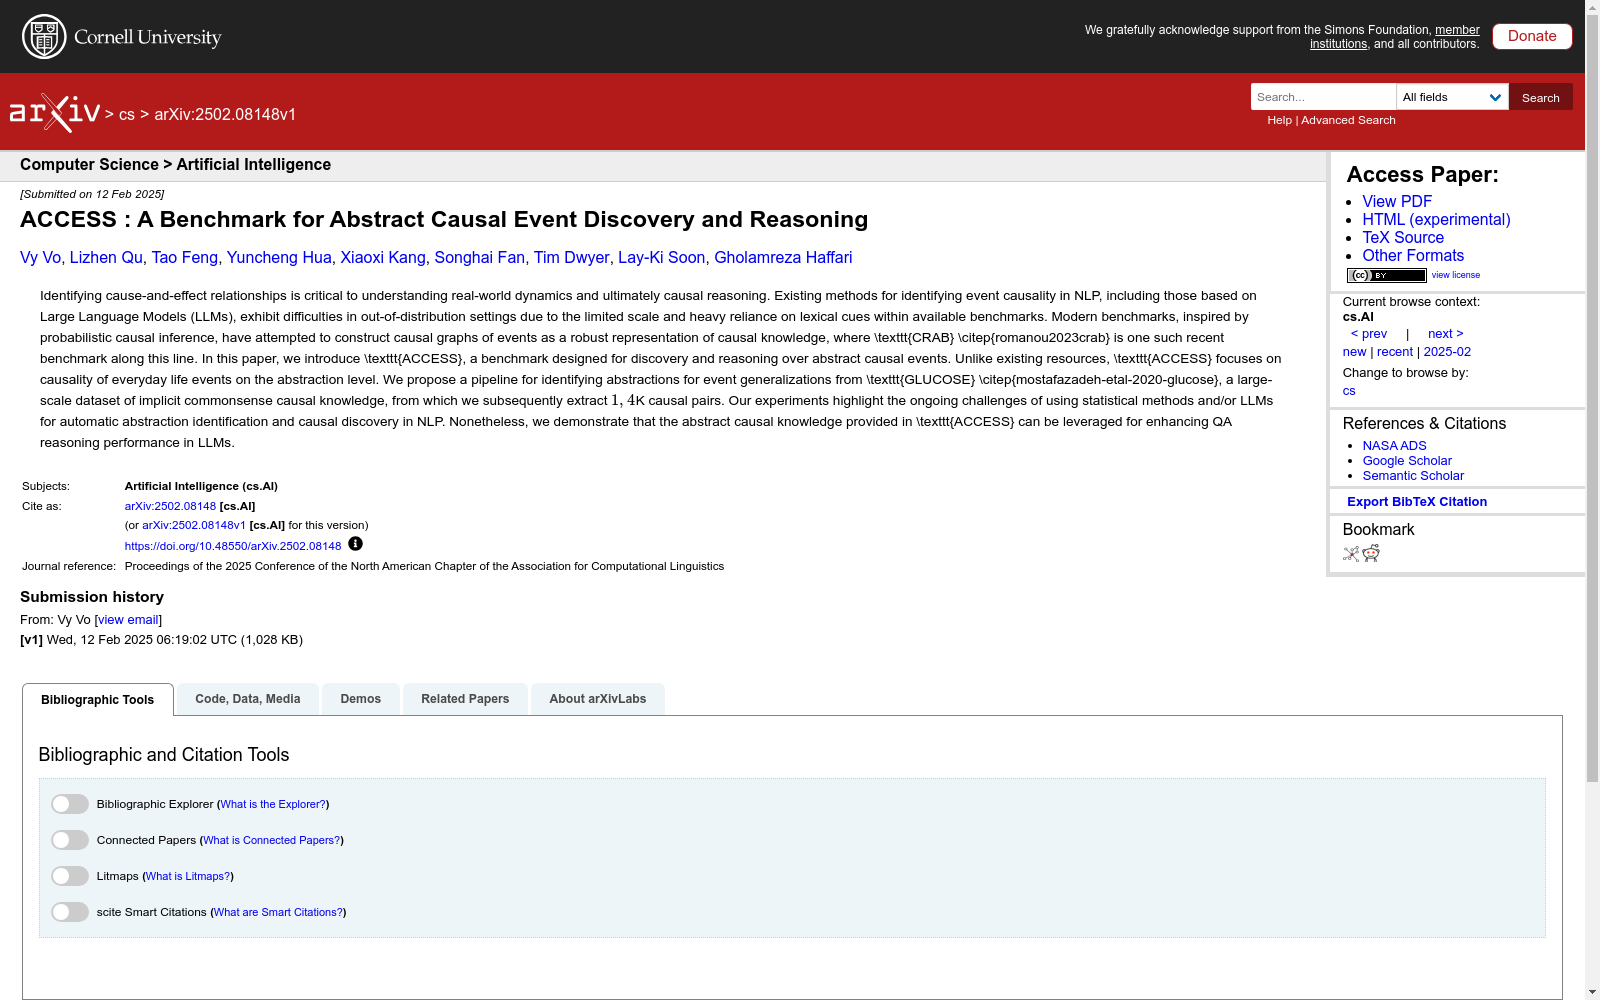1600x1000 pixels.
Task: Open the About arXivLabs tab
Action: tap(598, 699)
